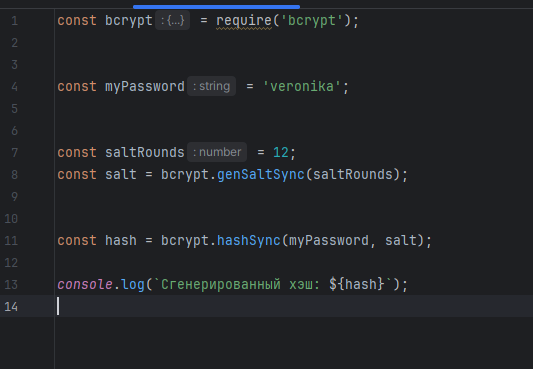Click the hashSync method name

pos(248,241)
